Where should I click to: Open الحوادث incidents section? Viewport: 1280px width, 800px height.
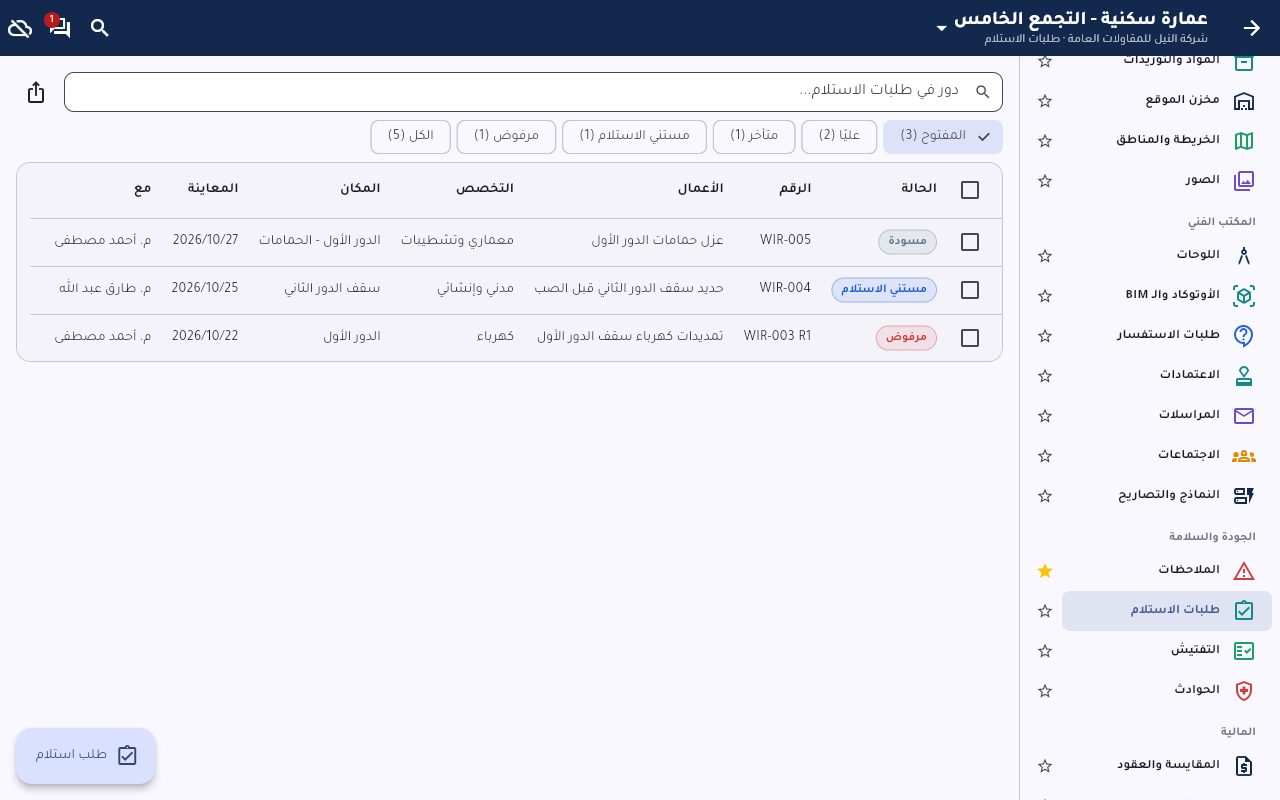(1167, 691)
